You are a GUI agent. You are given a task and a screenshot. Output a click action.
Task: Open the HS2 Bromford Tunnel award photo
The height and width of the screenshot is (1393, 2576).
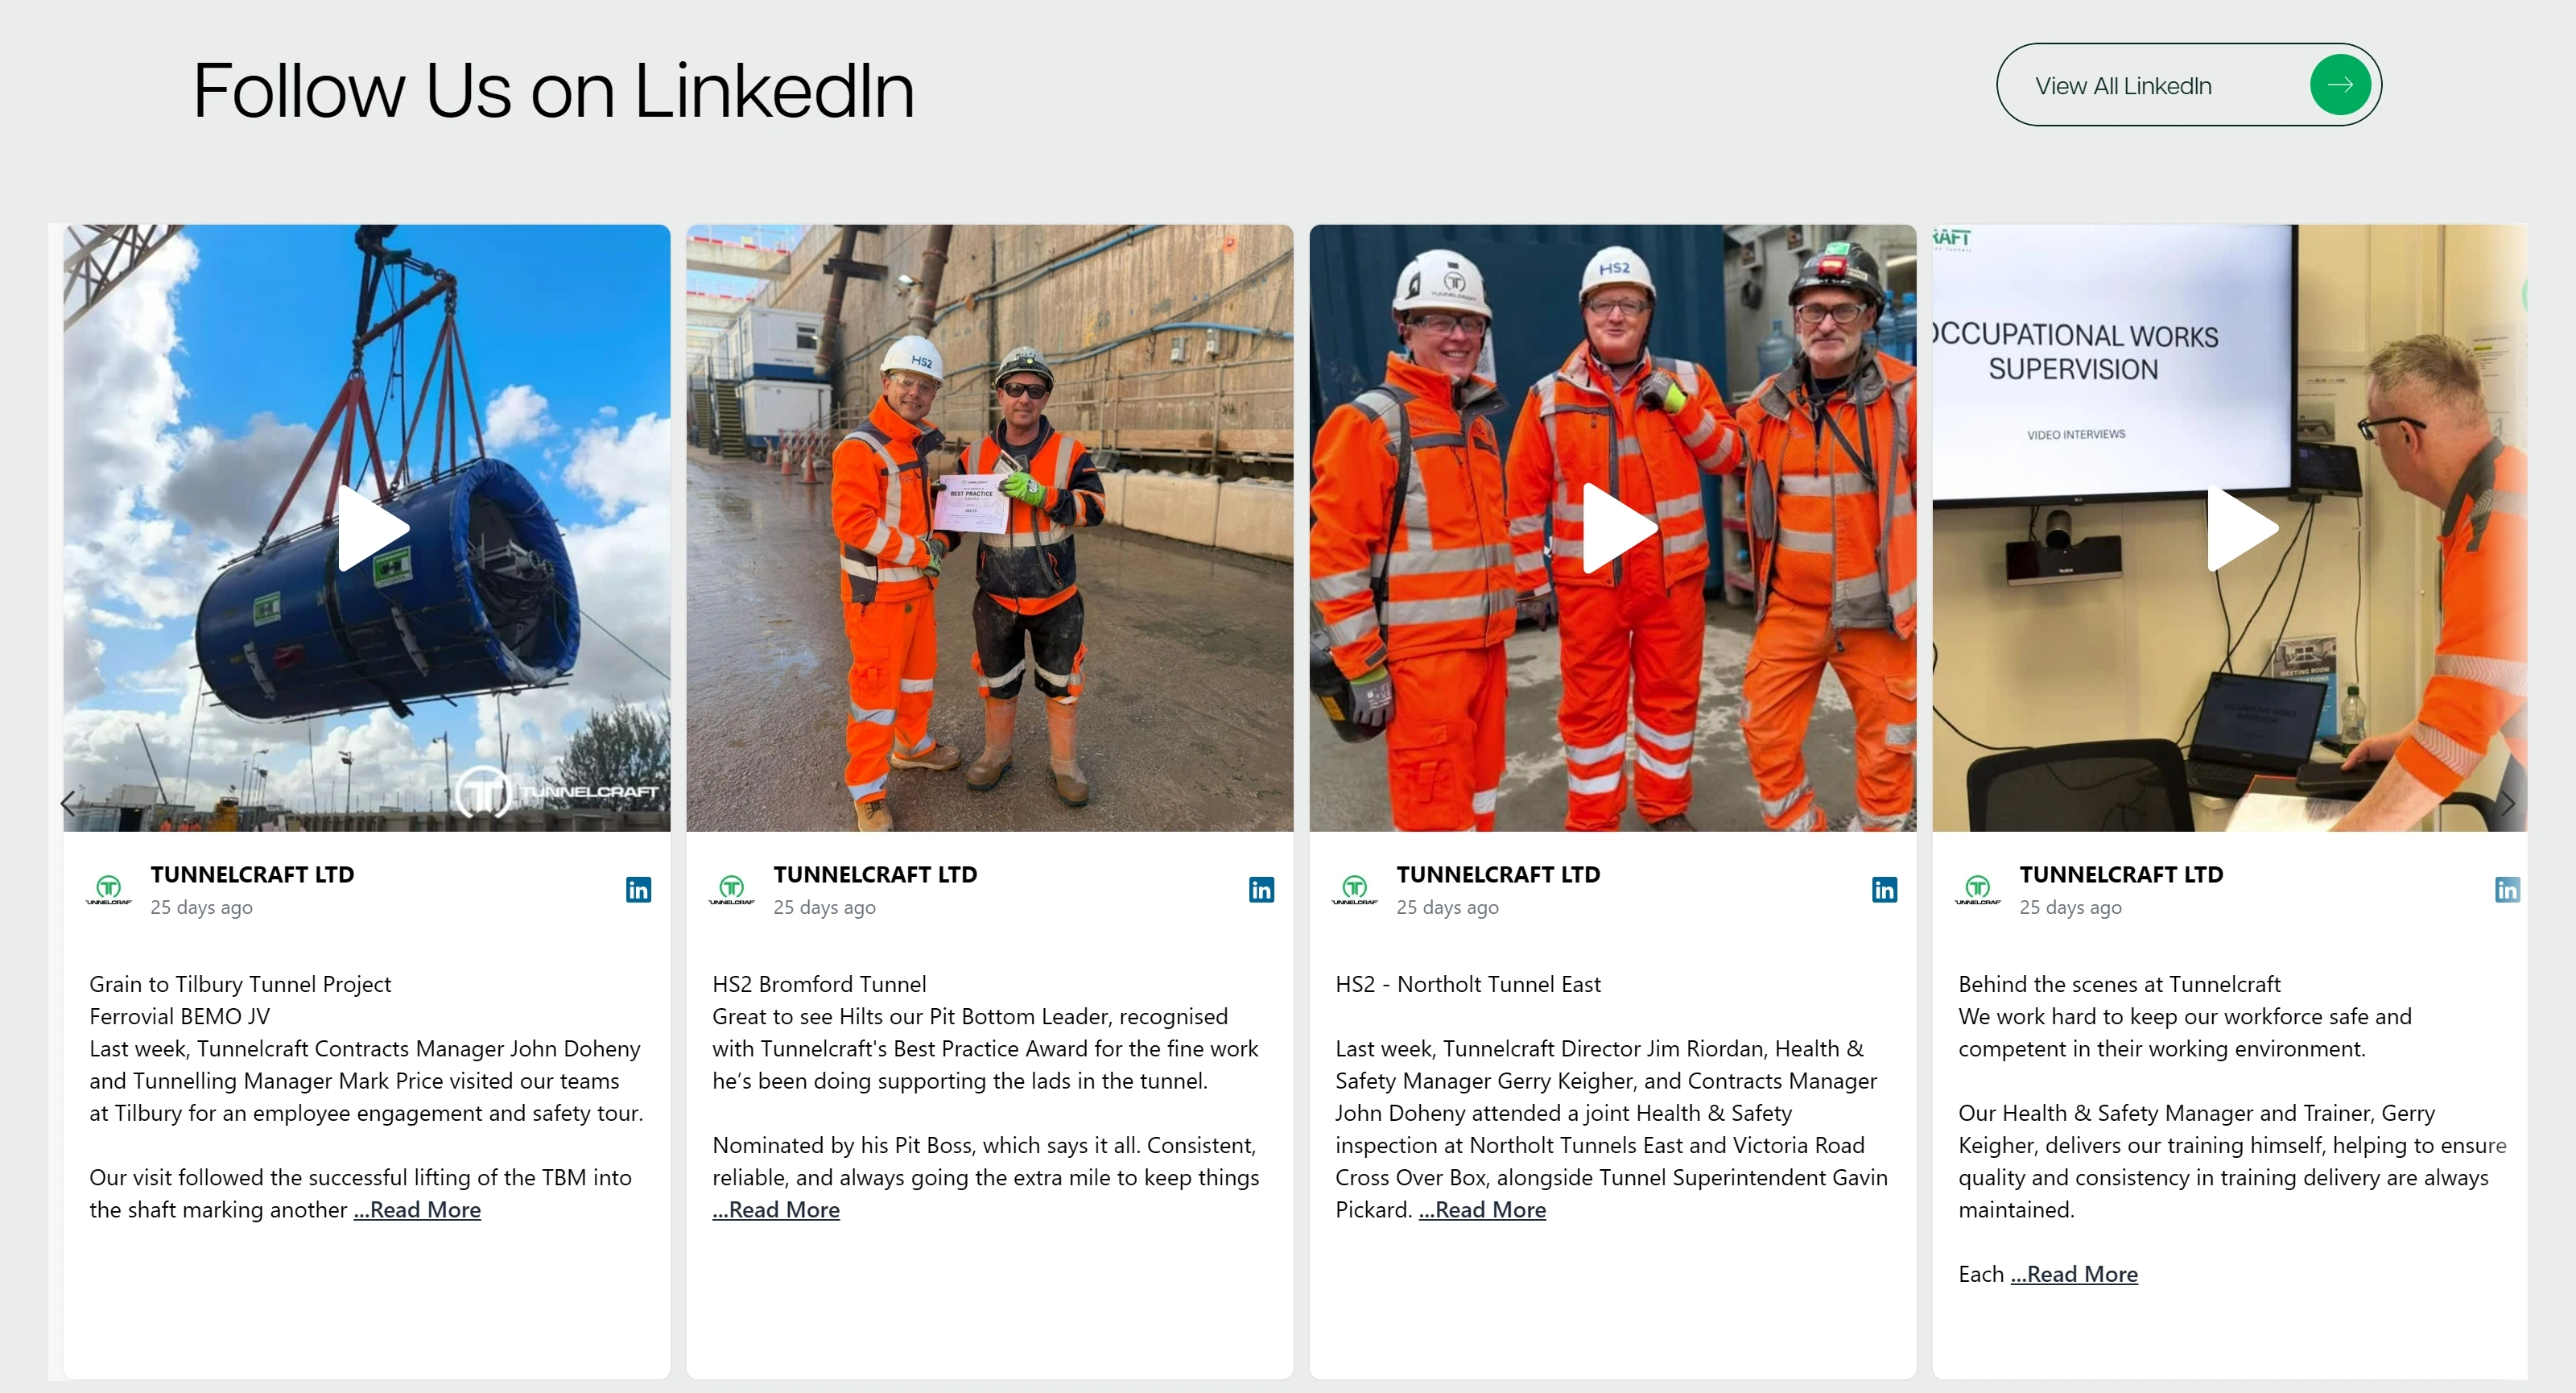(990, 528)
